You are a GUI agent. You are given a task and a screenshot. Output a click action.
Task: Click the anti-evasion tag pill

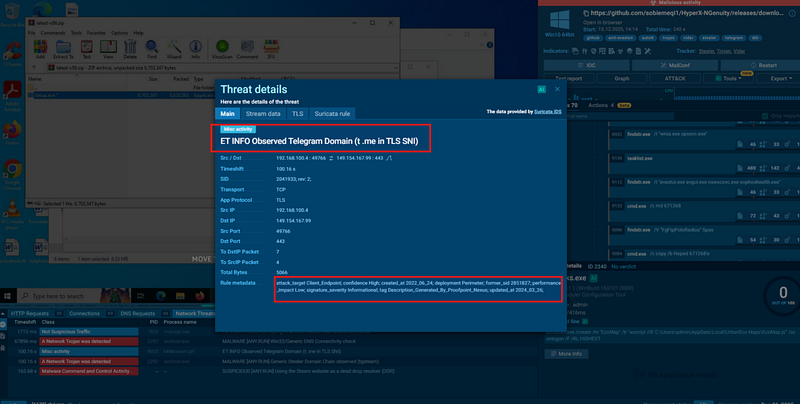point(620,38)
